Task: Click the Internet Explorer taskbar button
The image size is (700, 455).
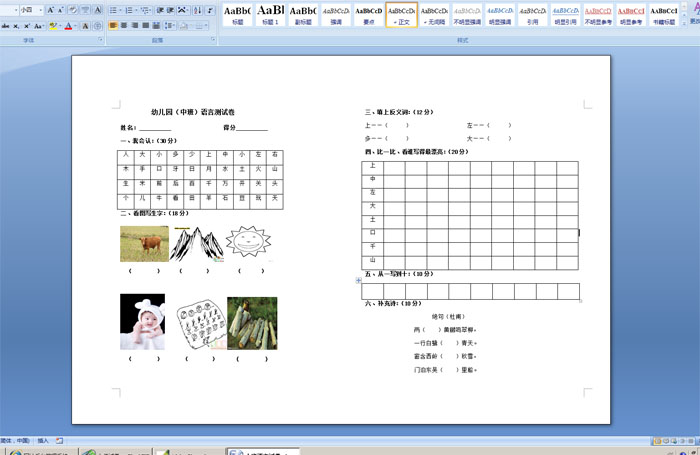Action: coord(41,452)
